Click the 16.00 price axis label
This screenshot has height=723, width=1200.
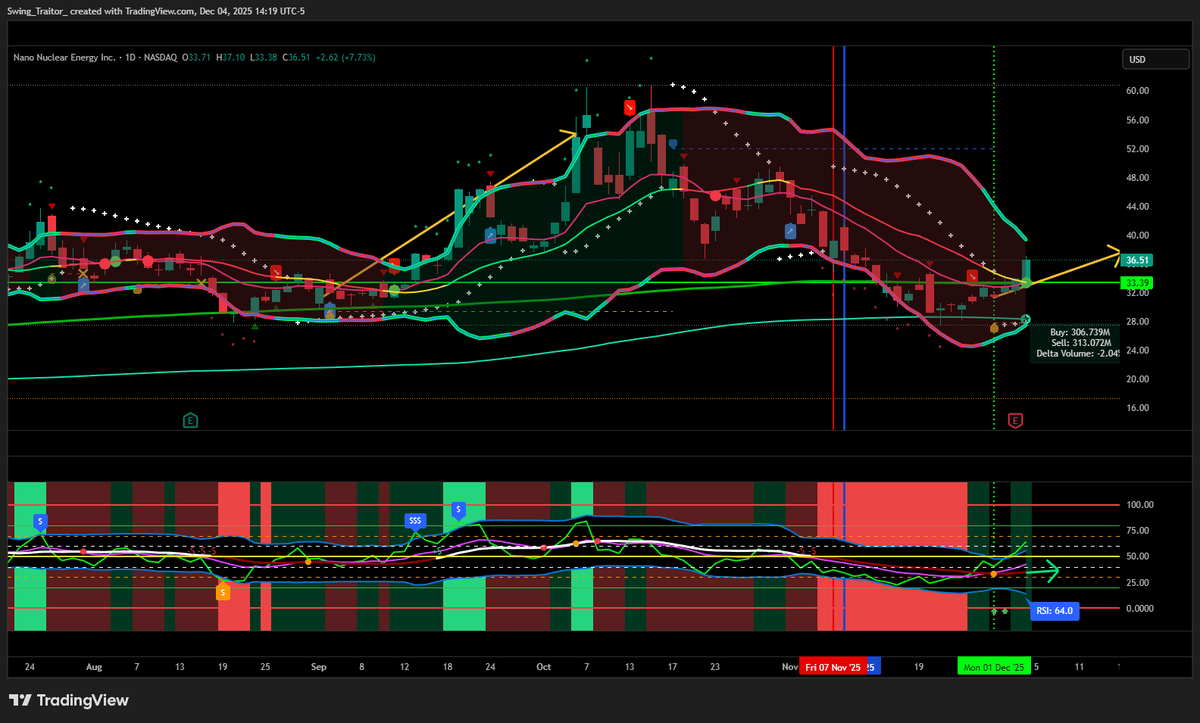pyautogui.click(x=1138, y=409)
